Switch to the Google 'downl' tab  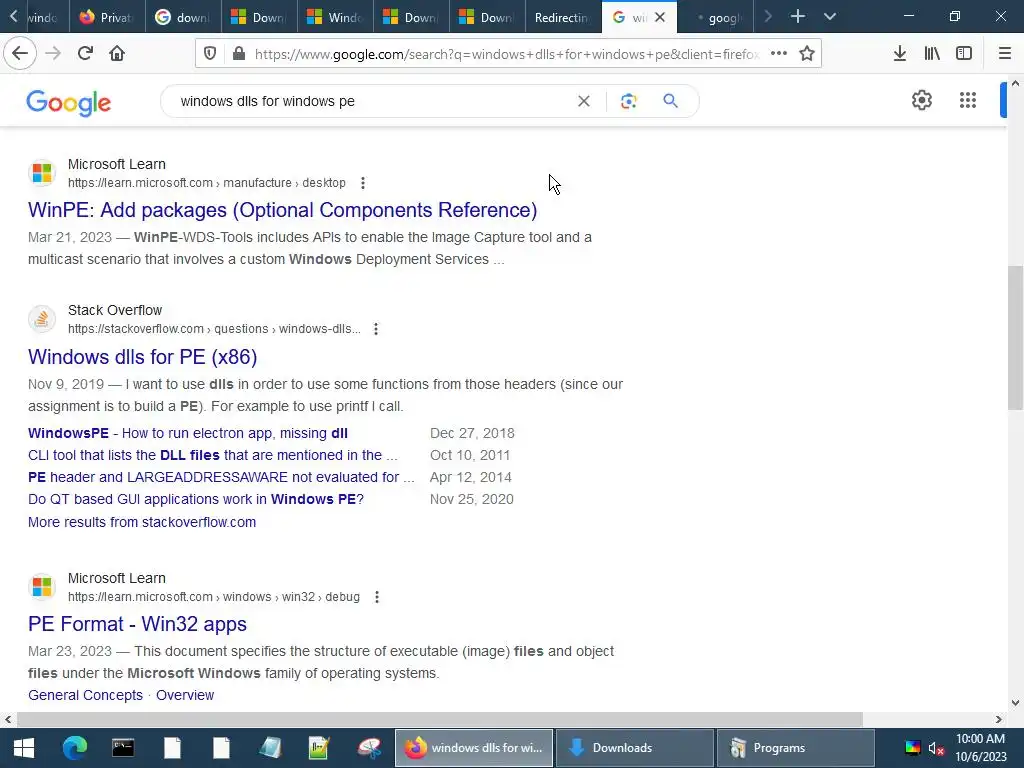click(x=184, y=17)
